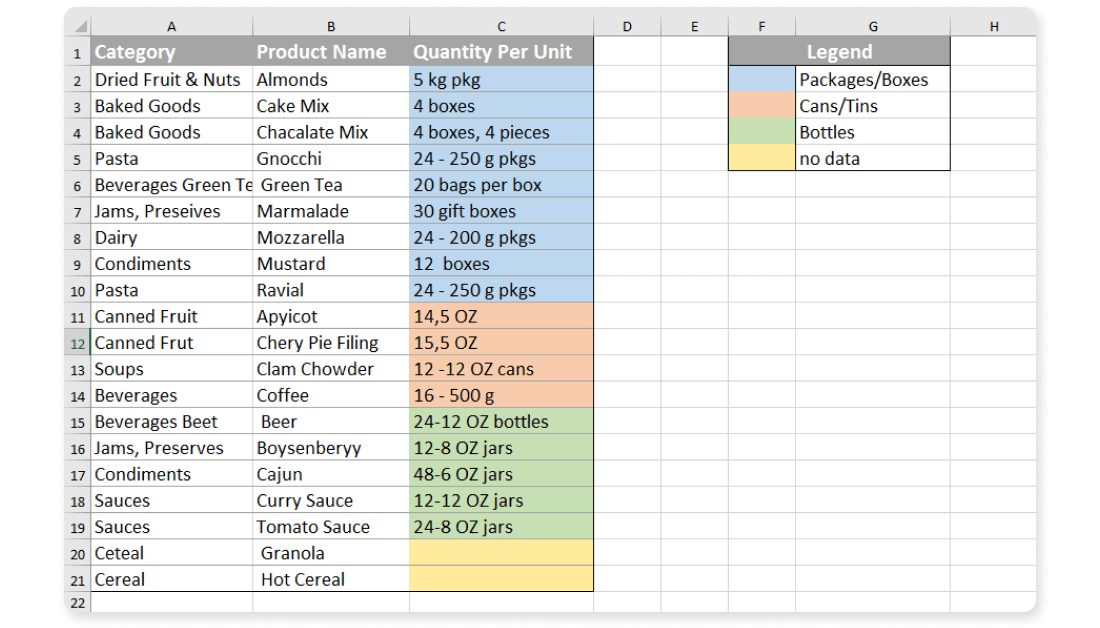Image resolution: width=1100 pixels, height=628 pixels.
Task: Select row 12 header
Action: pyautogui.click(x=77, y=343)
